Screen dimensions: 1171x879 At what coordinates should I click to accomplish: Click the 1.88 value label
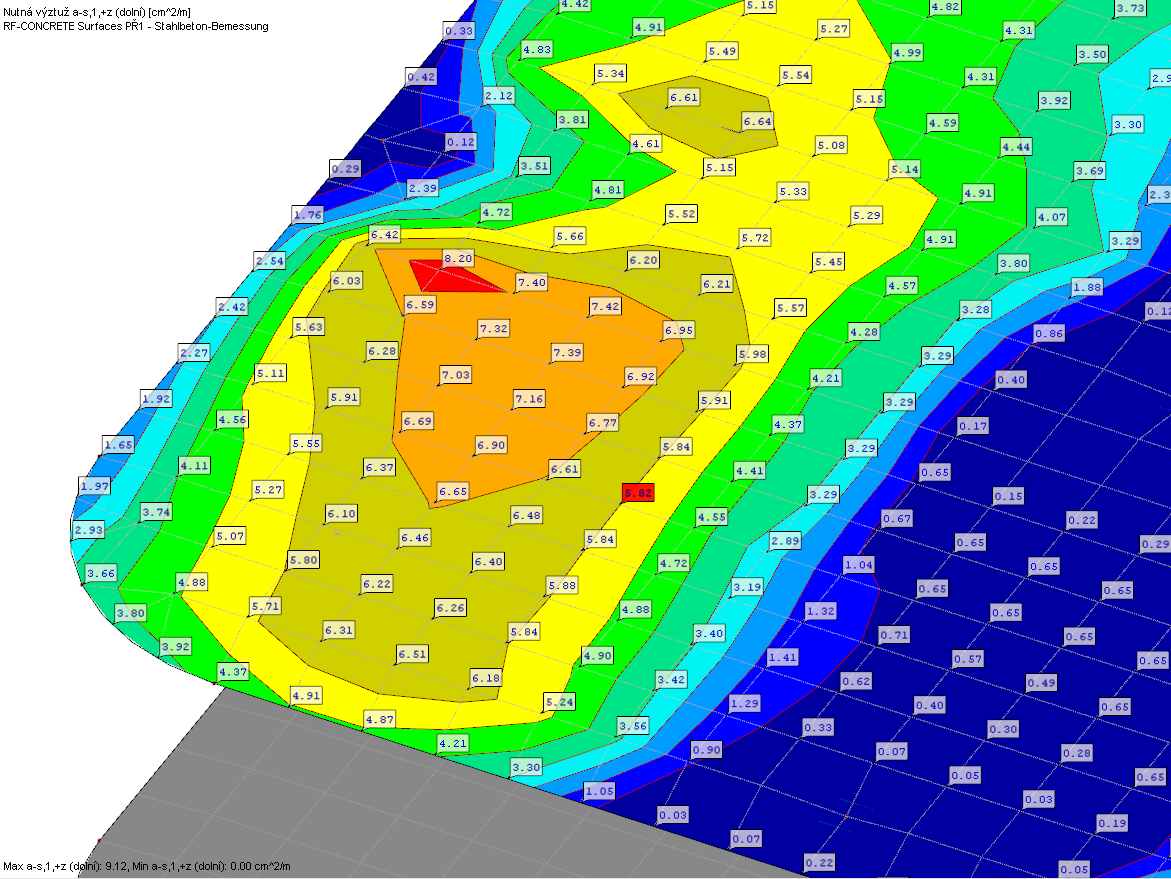click(1087, 287)
